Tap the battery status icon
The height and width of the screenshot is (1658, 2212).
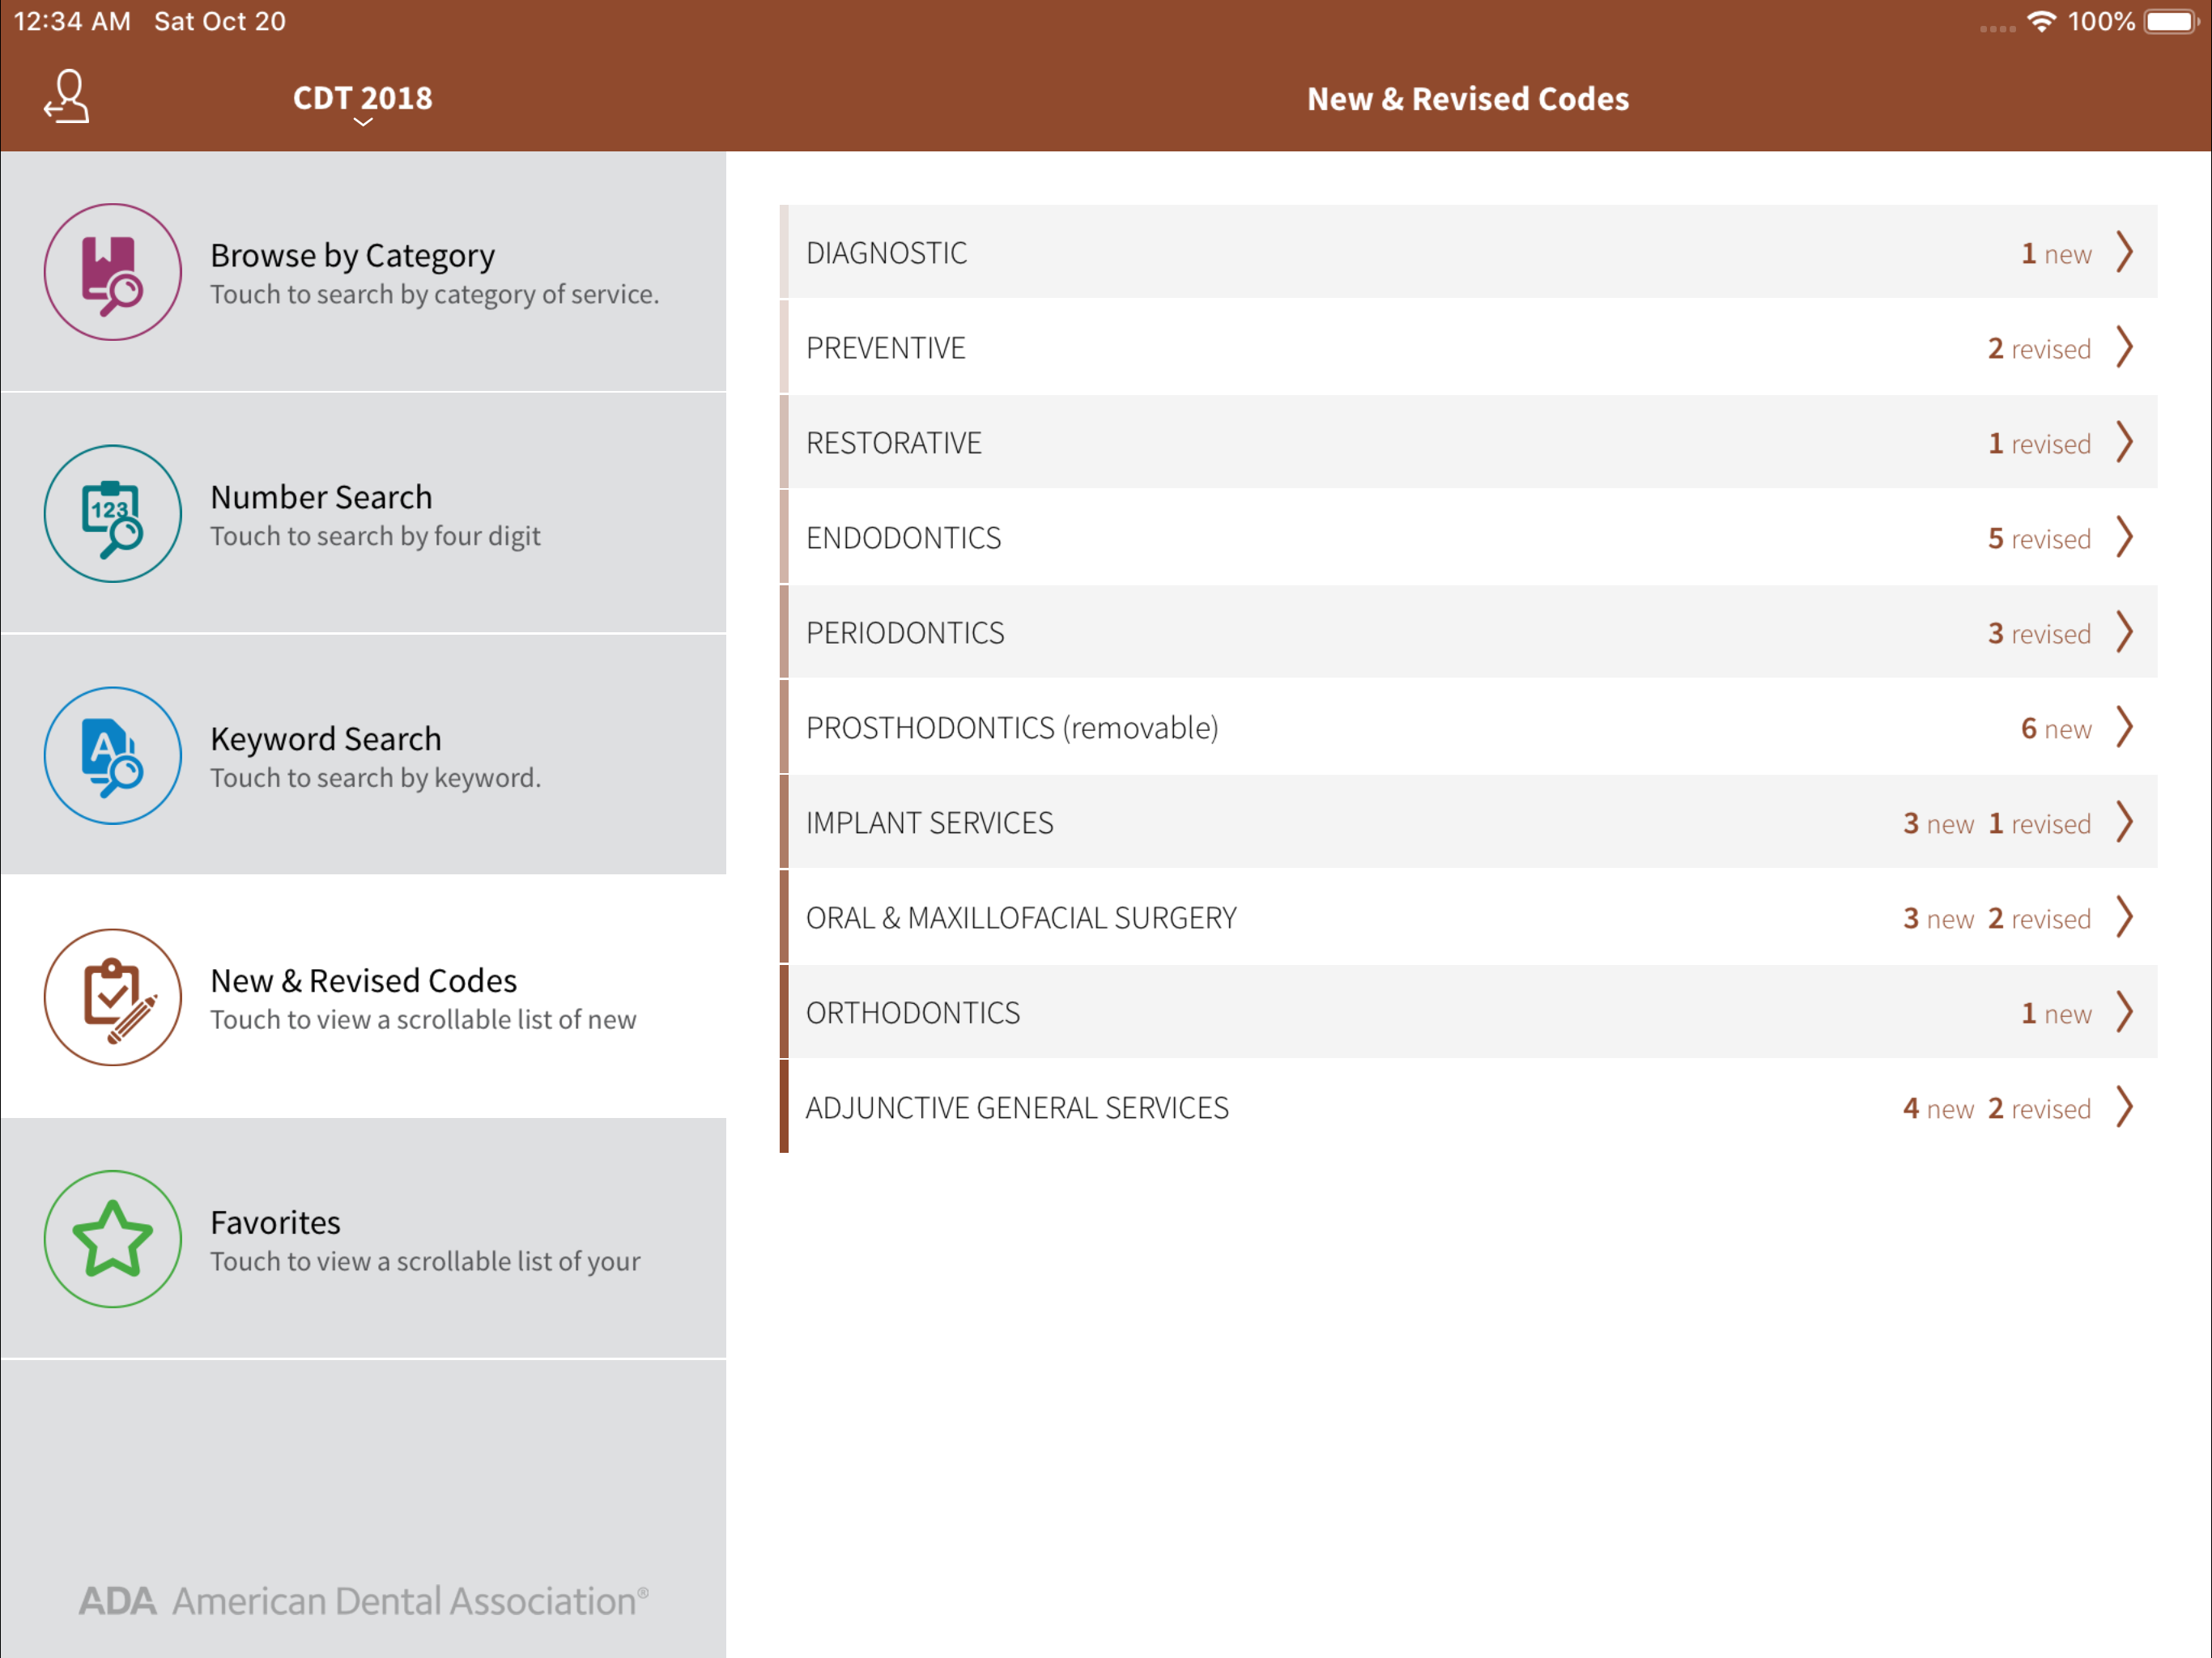[2172, 21]
